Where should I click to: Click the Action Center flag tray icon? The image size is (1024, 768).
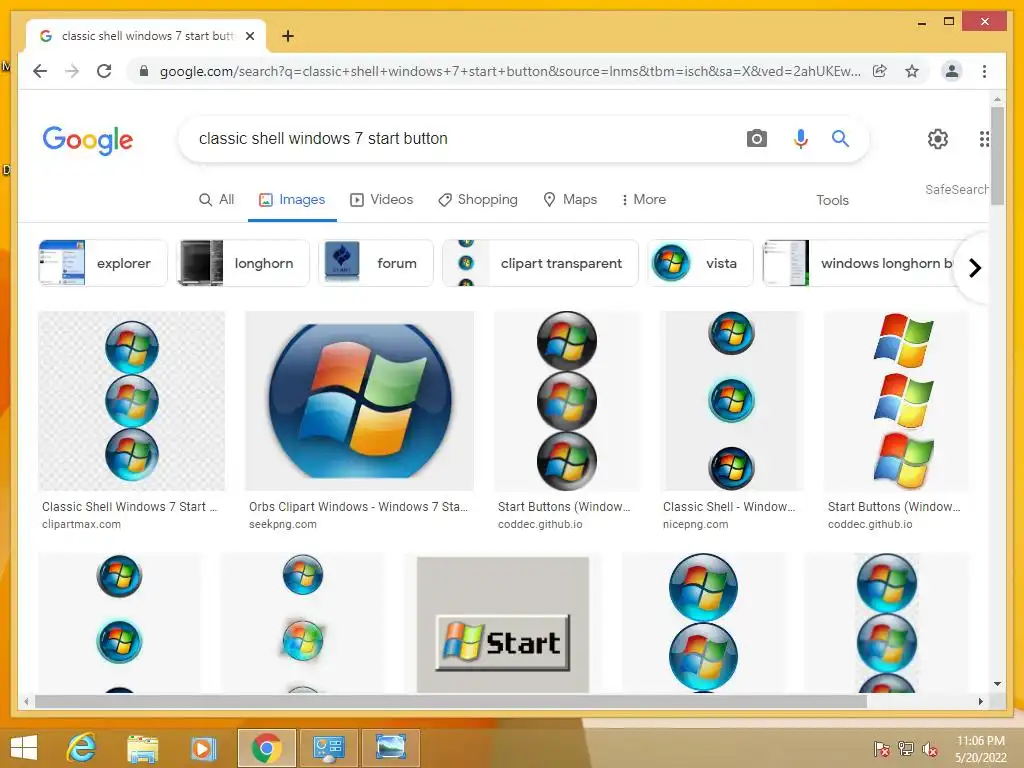point(881,748)
